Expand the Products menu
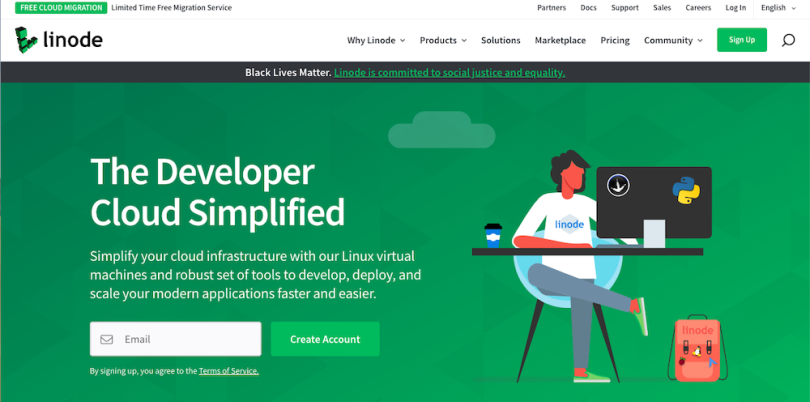 pos(443,40)
